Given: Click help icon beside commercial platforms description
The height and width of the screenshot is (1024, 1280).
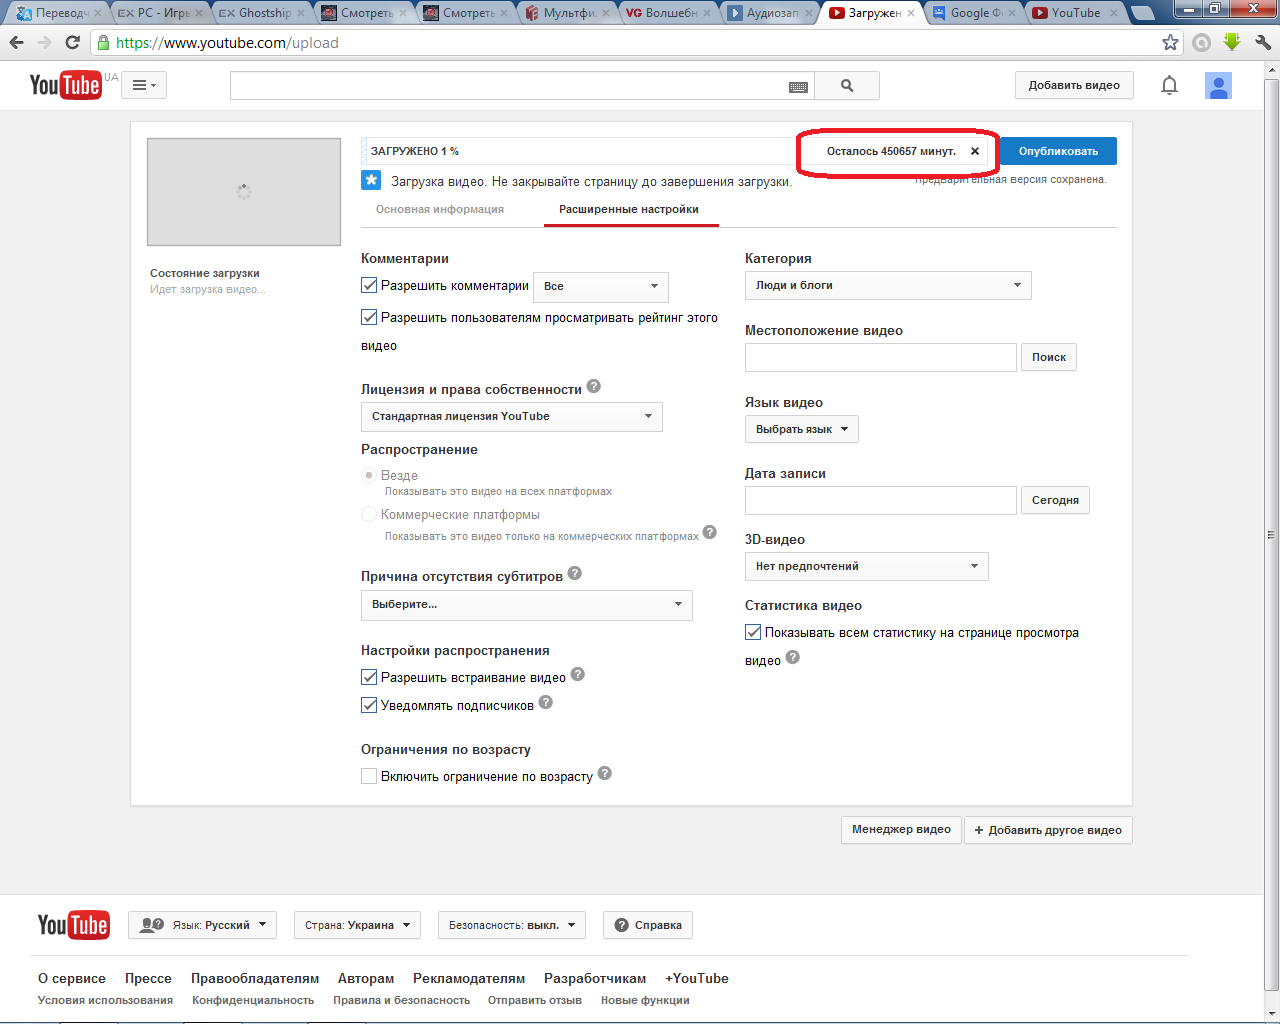Looking at the screenshot, I should 710,532.
